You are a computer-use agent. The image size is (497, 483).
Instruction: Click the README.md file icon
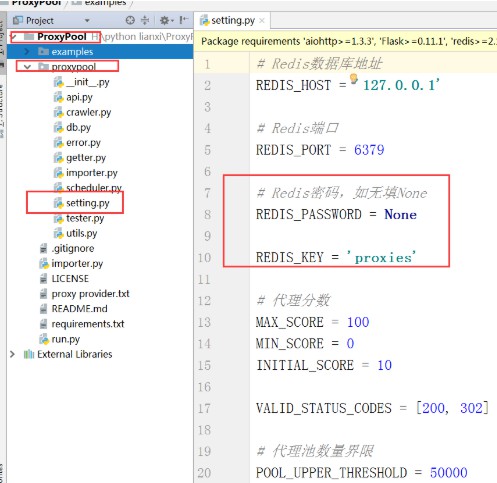coord(43,309)
